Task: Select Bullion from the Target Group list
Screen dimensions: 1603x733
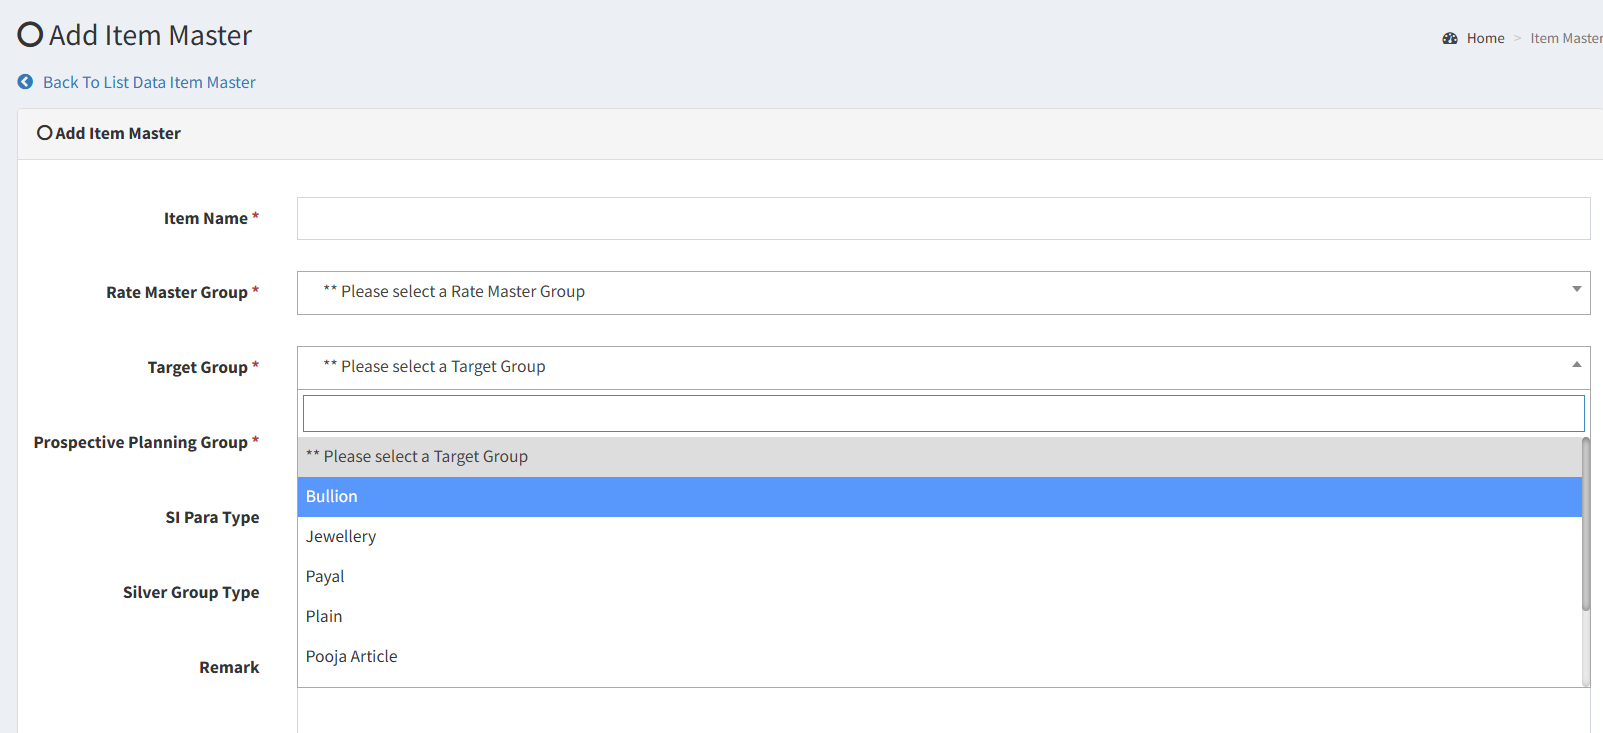Action: pyautogui.click(x=939, y=497)
